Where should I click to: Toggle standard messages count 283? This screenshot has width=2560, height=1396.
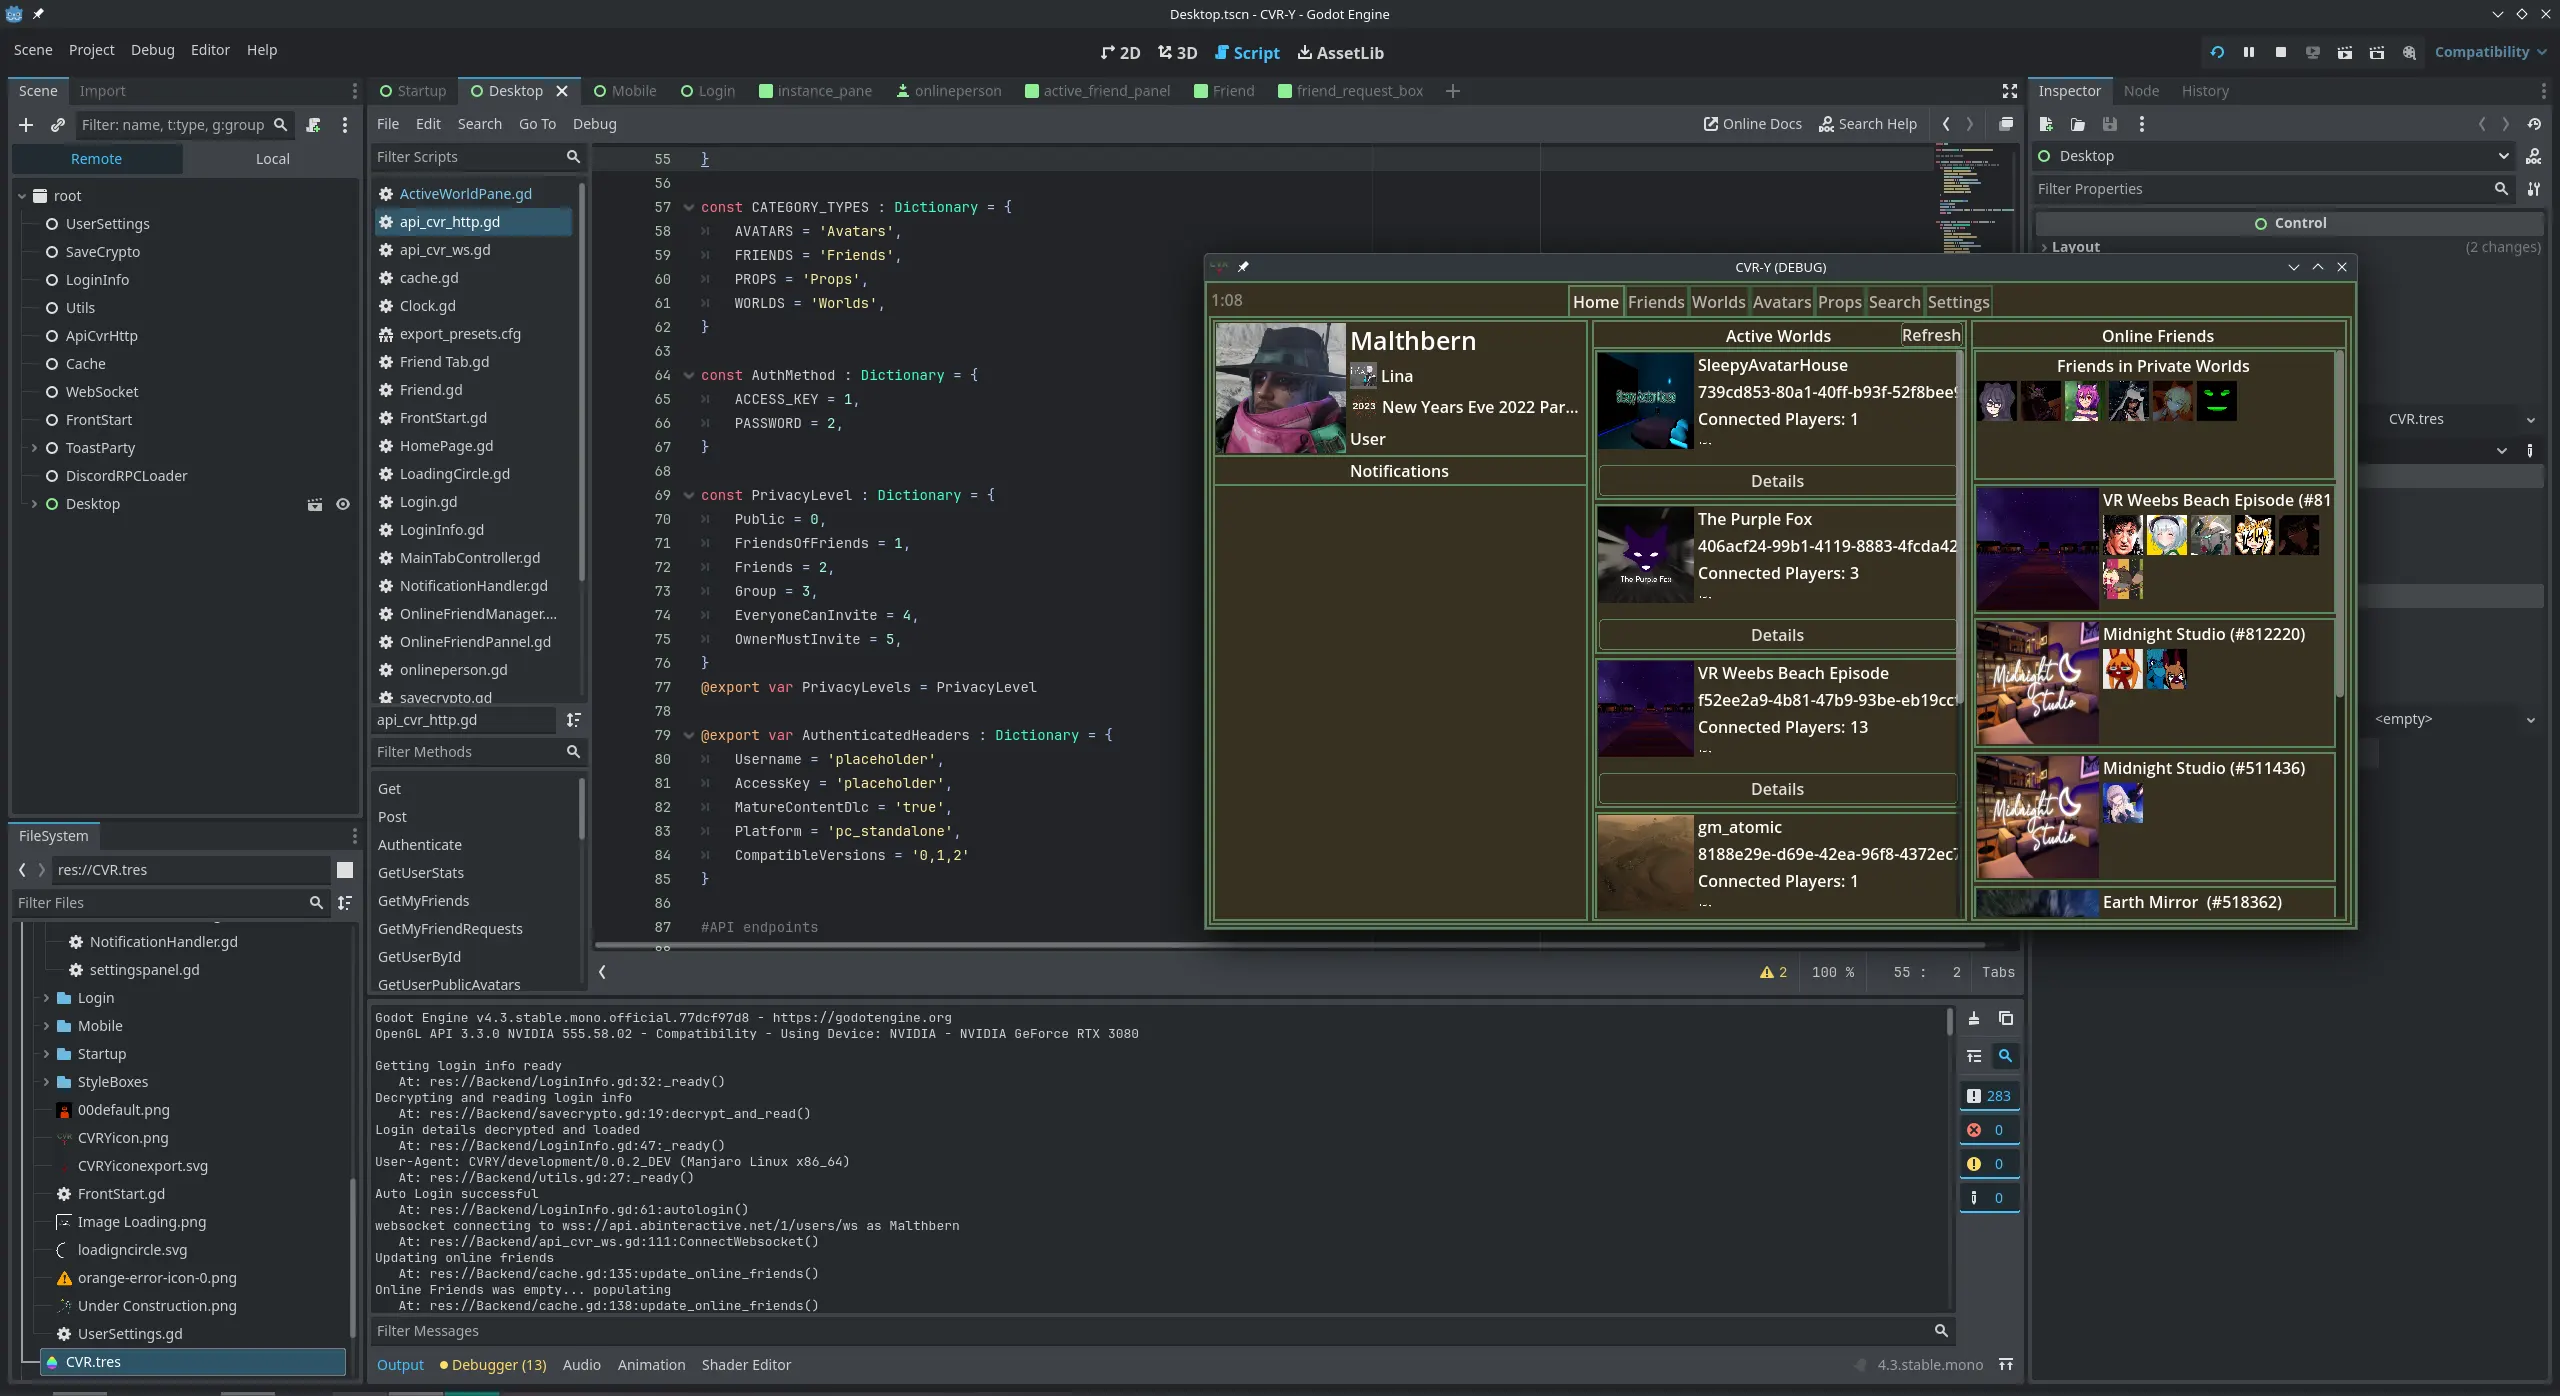[1989, 1096]
